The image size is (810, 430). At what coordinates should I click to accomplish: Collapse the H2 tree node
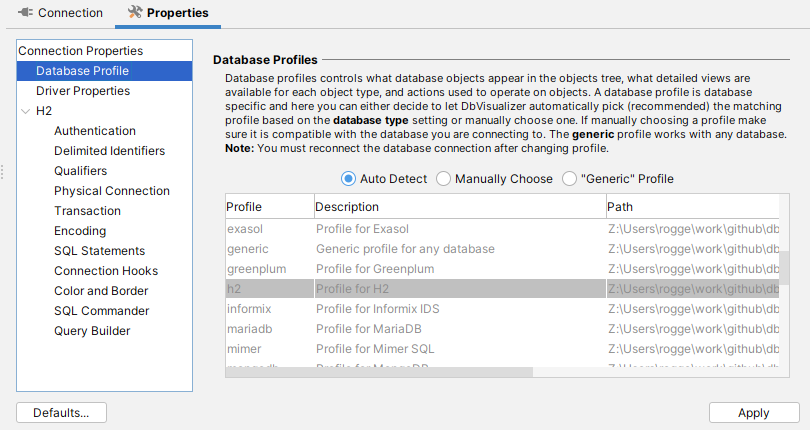click(25, 111)
